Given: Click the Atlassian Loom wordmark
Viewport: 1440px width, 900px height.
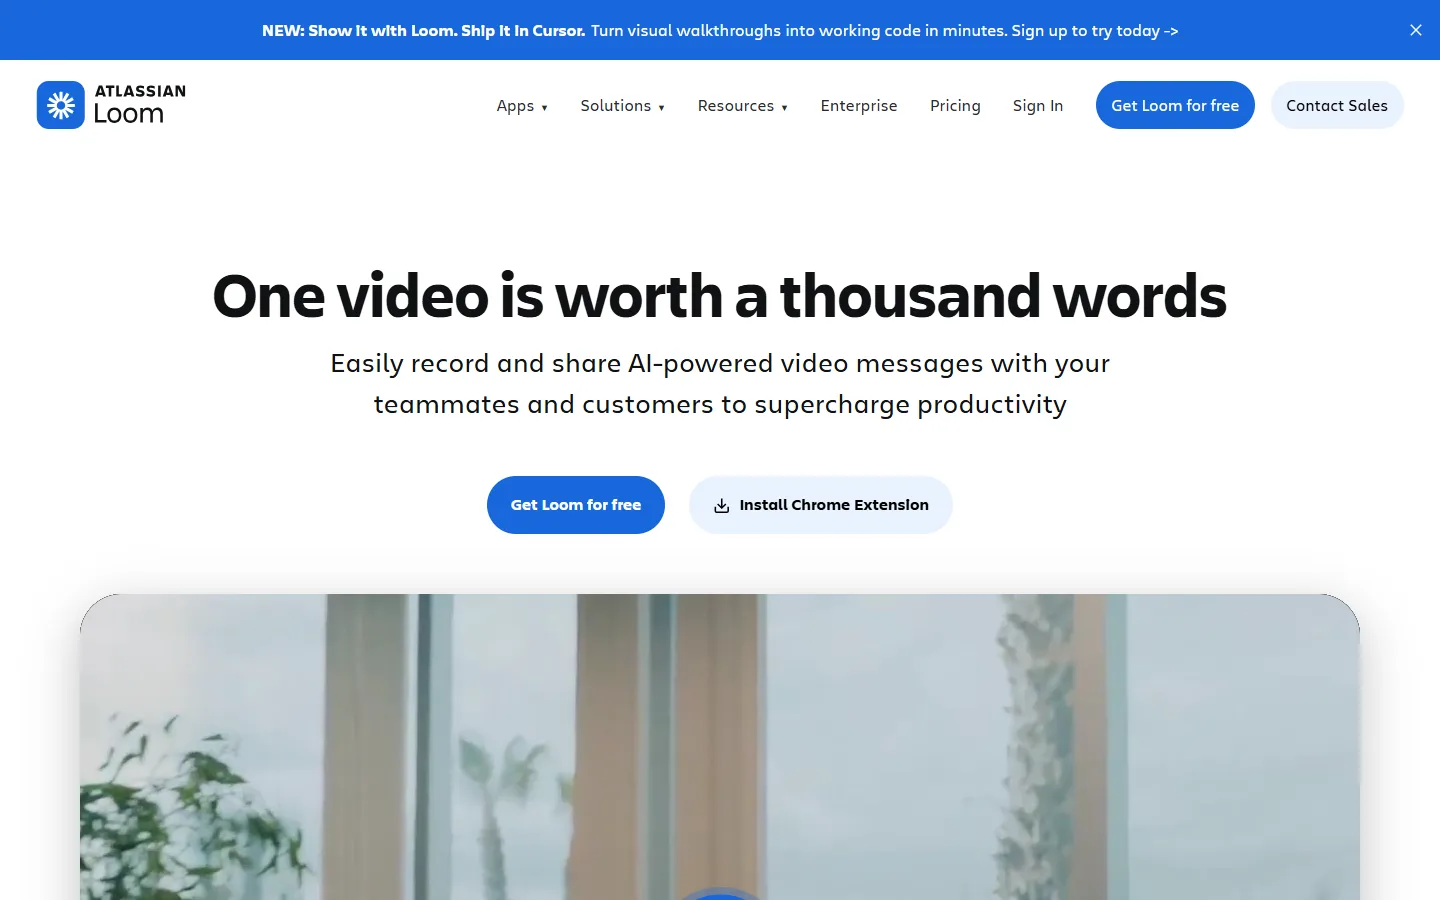Looking at the screenshot, I should tap(140, 105).
